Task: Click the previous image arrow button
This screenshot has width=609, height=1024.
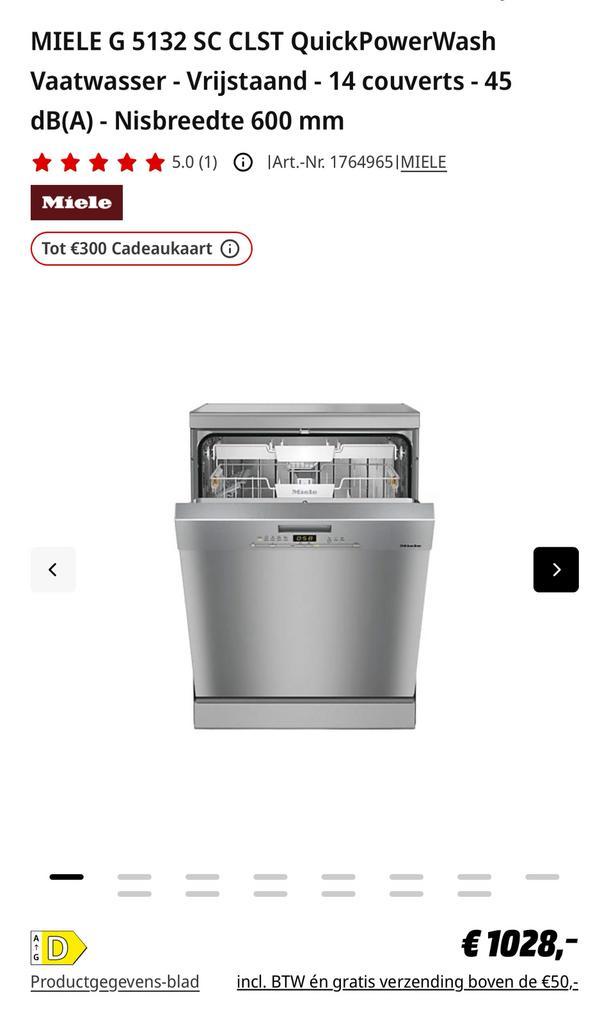Action: coord(53,569)
